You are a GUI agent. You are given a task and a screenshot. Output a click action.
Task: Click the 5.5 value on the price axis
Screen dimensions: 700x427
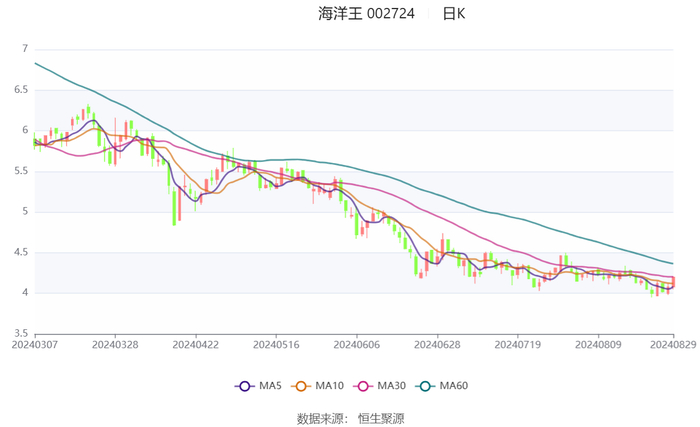pyautogui.click(x=19, y=171)
